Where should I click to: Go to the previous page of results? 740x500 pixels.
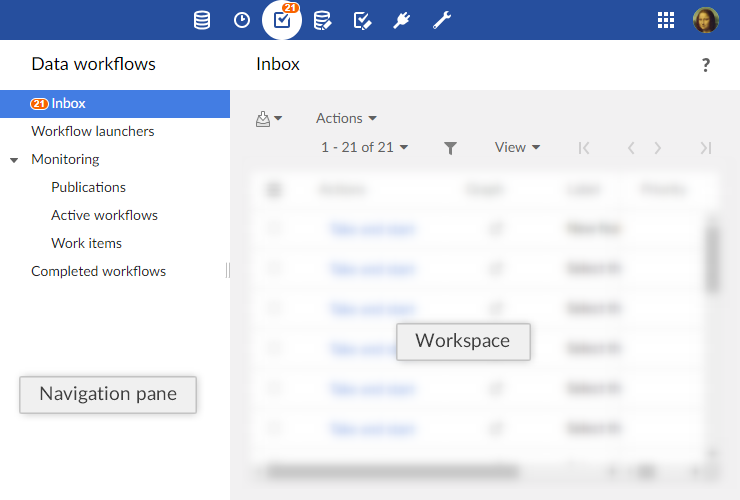(631, 148)
